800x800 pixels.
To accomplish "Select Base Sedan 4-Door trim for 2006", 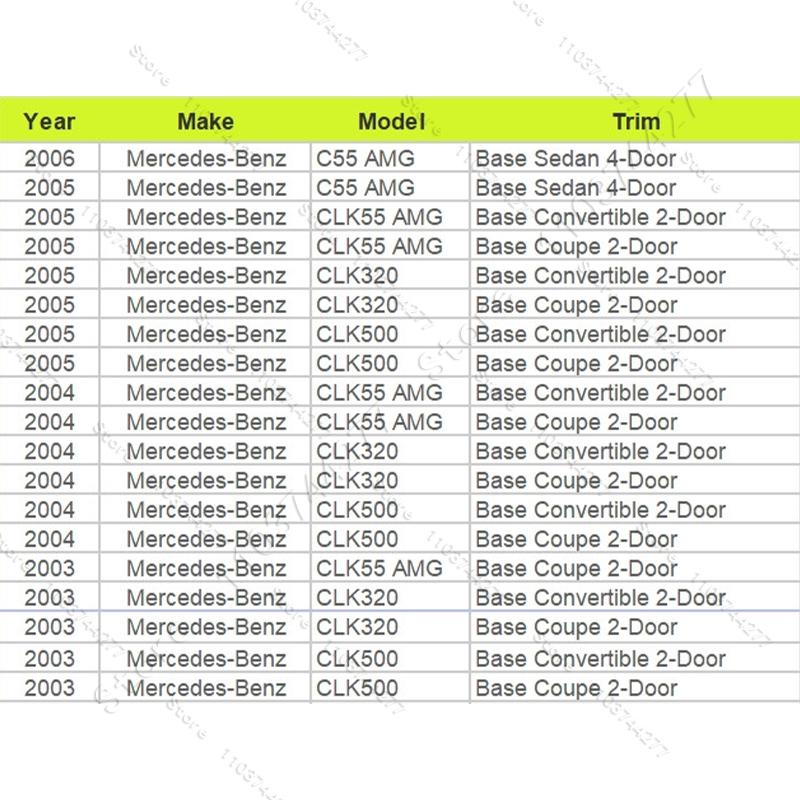I will [x=575, y=158].
